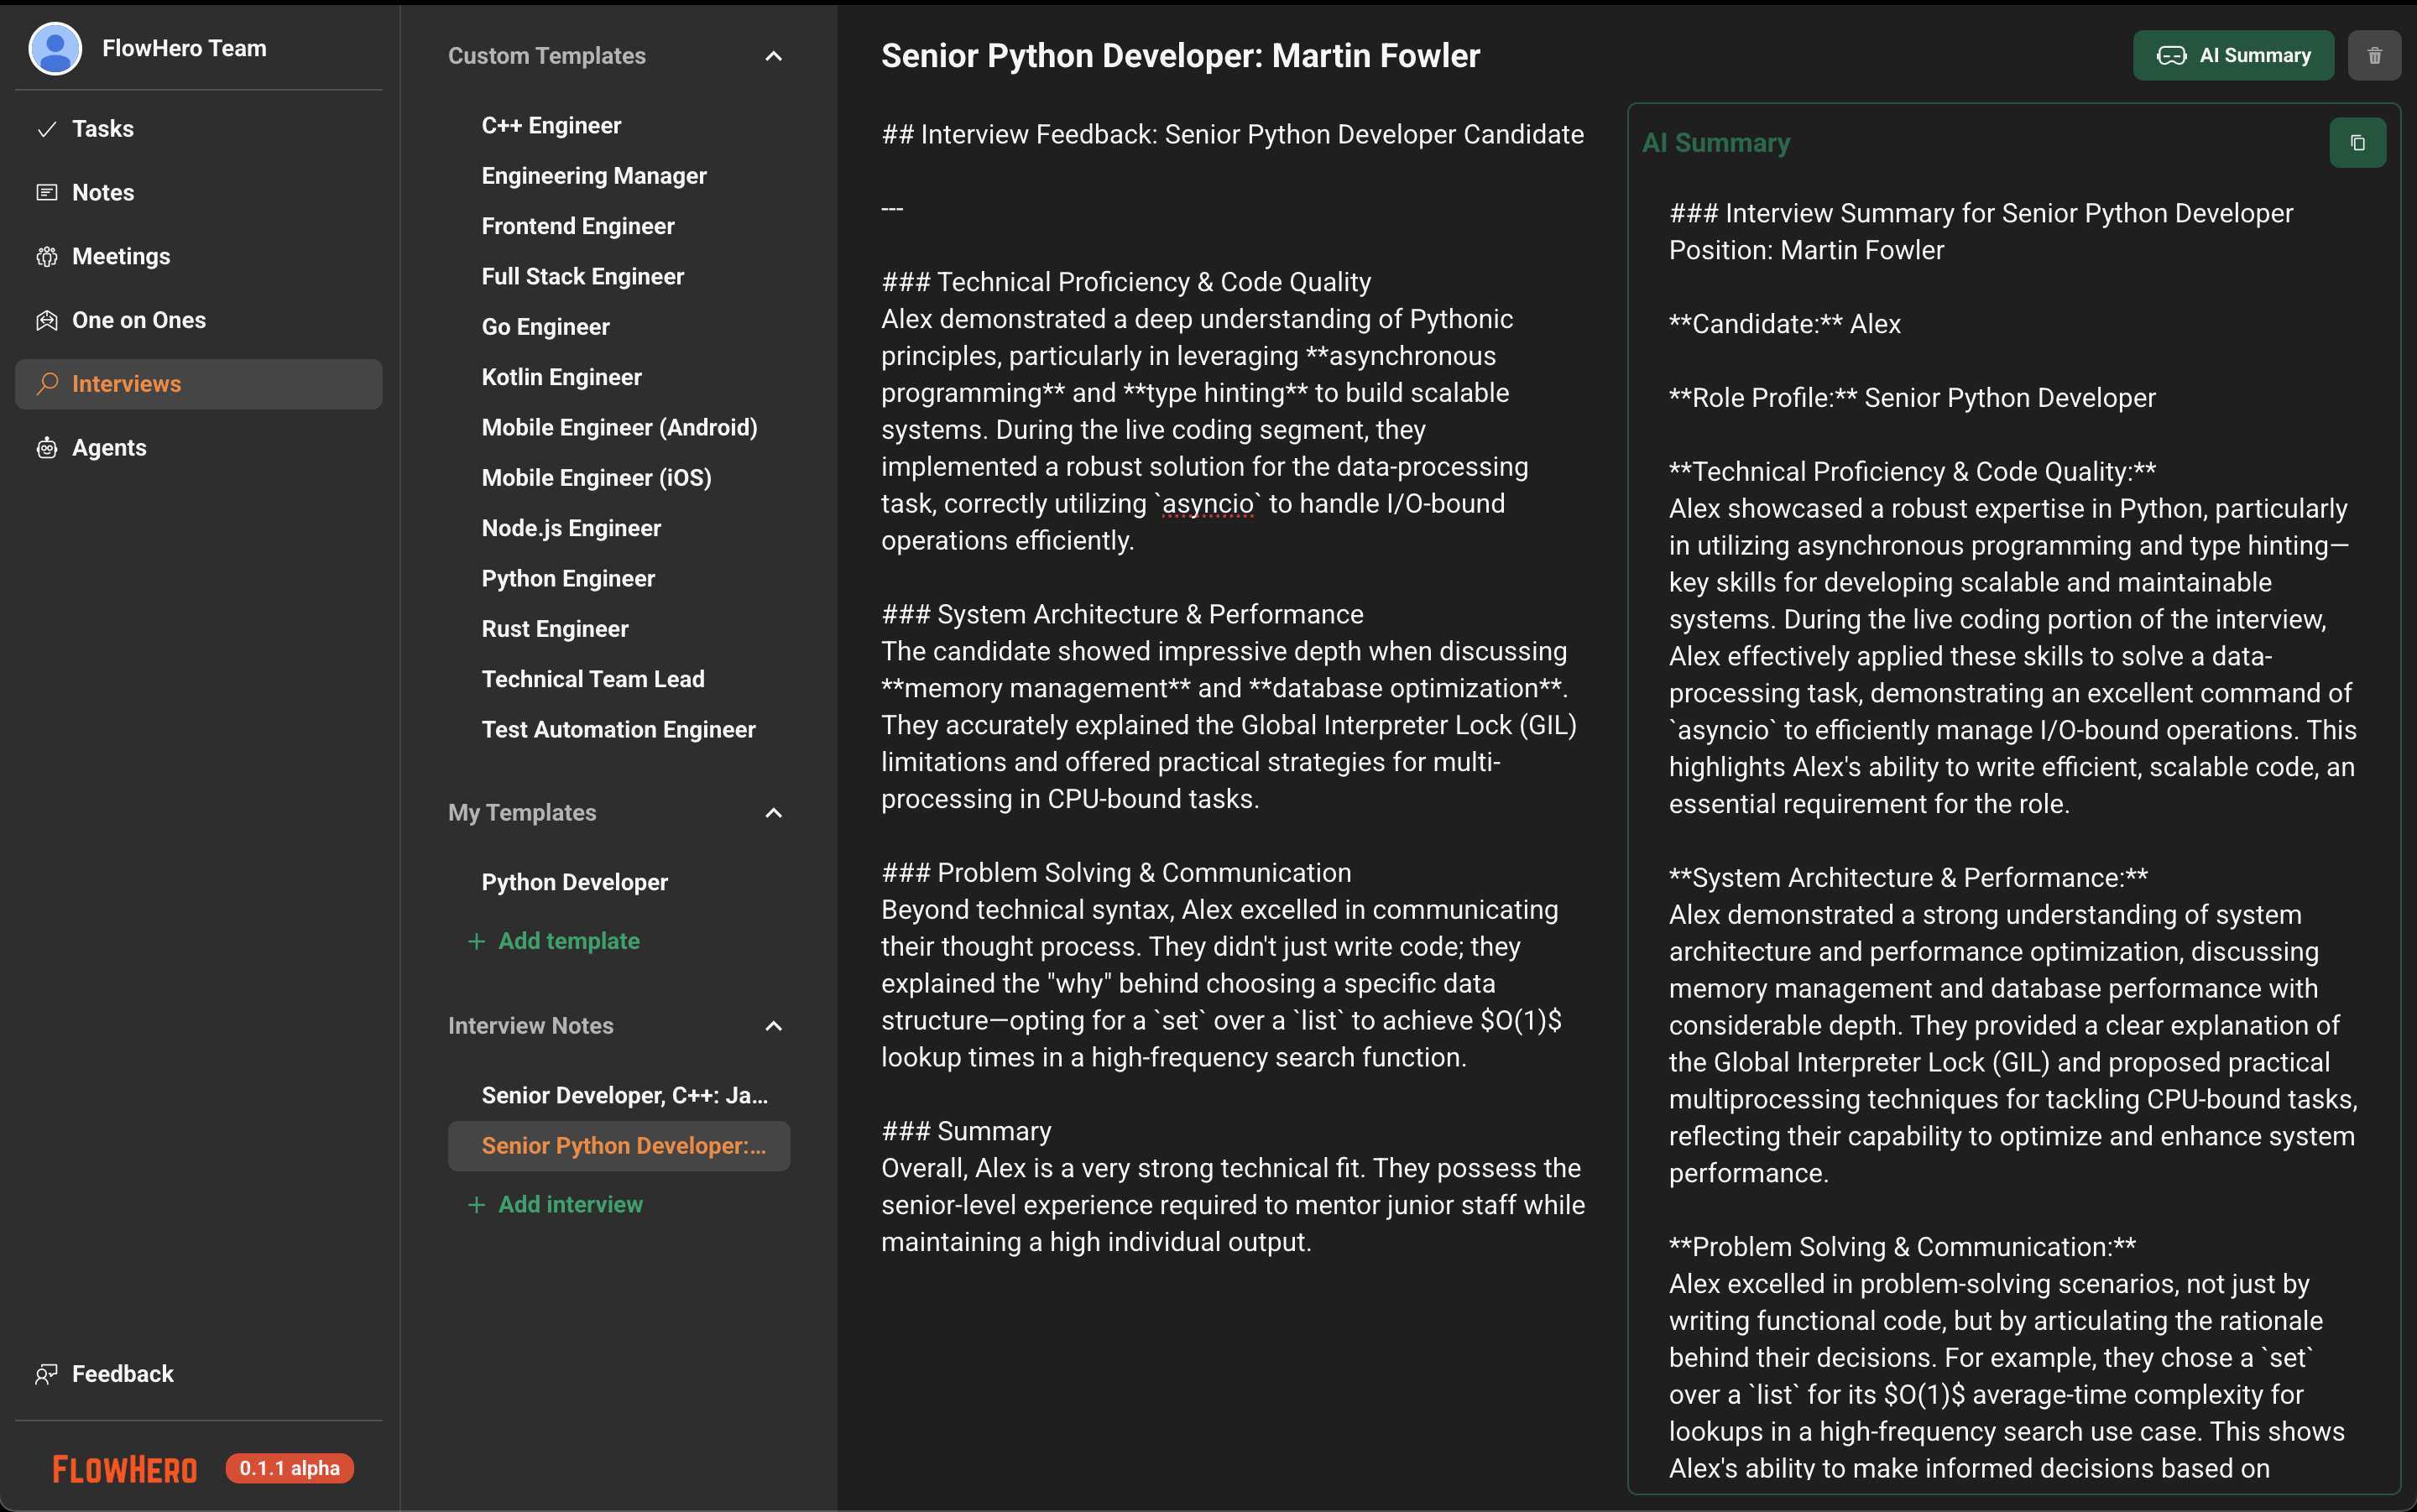The height and width of the screenshot is (1512, 2417).
Task: Select Senior Developer, C++ interview note
Action: coord(624,1095)
